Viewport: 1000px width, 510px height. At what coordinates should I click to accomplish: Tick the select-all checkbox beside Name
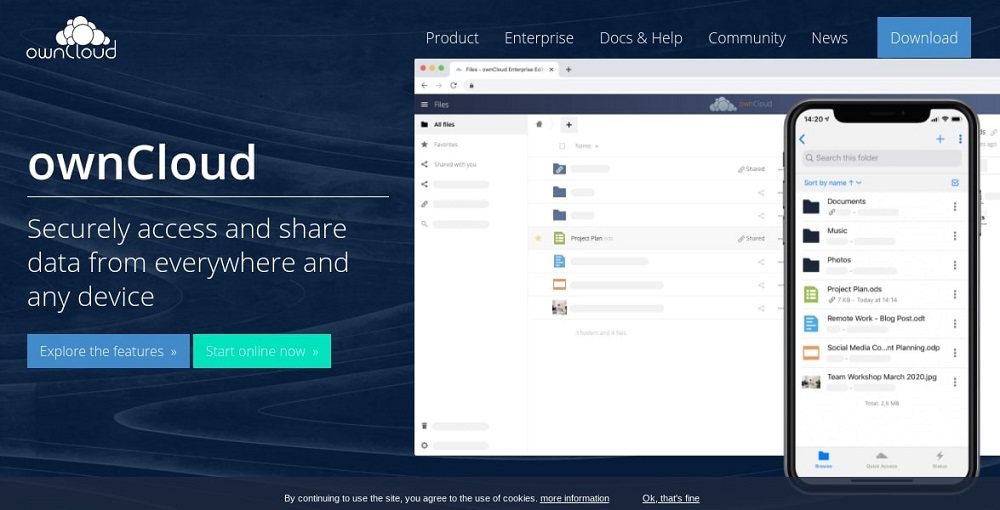pos(562,146)
